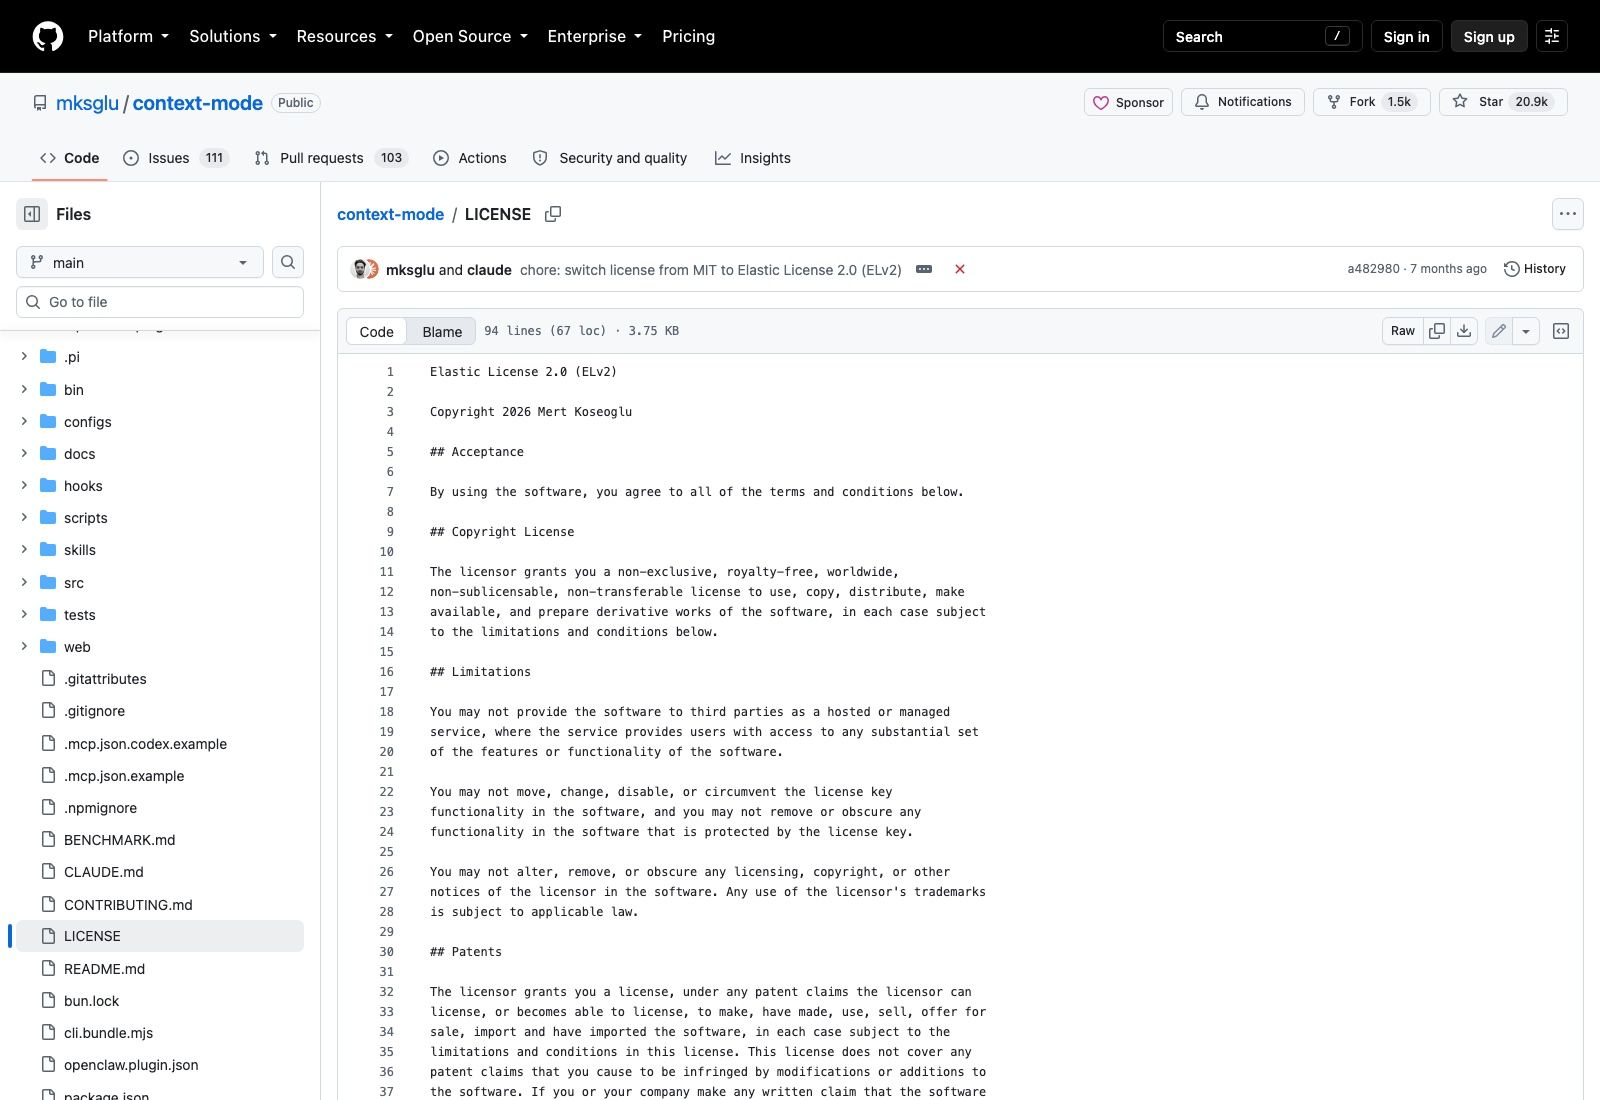Go to Pricing page
Screen dimensions: 1600x1100
pyautogui.click(x=688, y=36)
